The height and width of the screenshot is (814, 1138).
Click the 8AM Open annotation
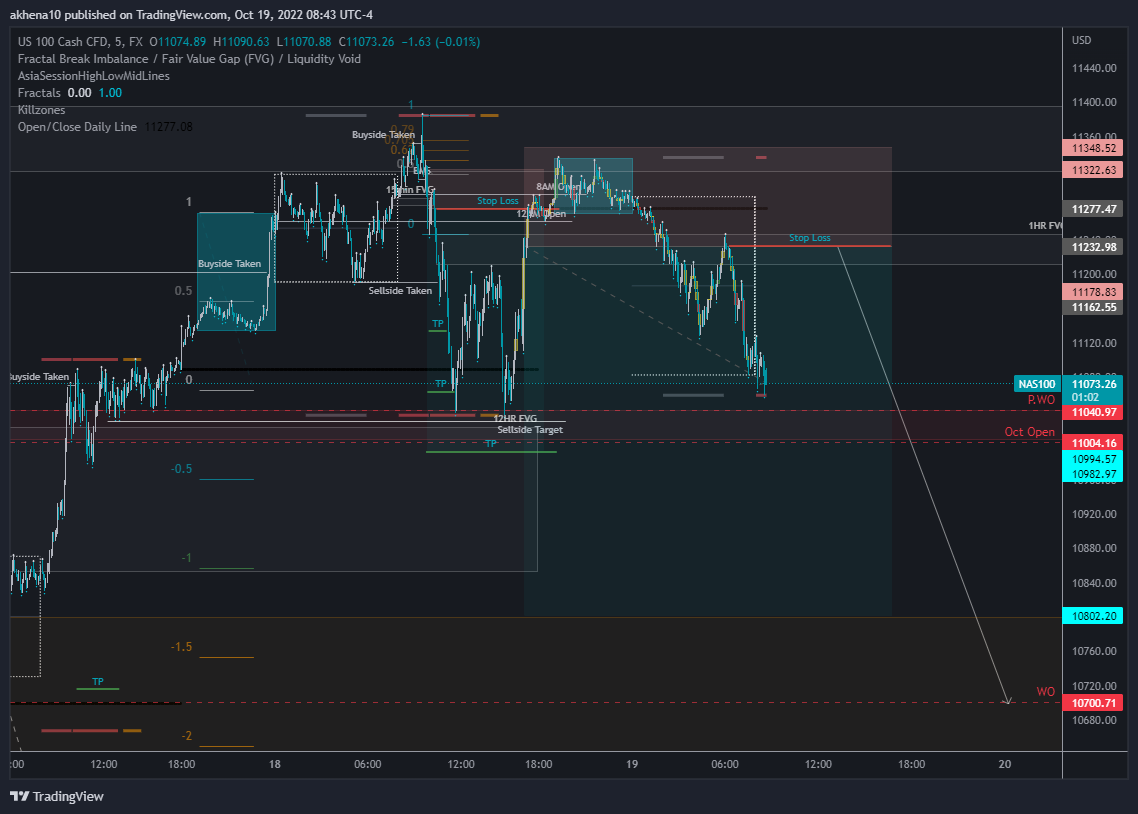[x=558, y=186]
